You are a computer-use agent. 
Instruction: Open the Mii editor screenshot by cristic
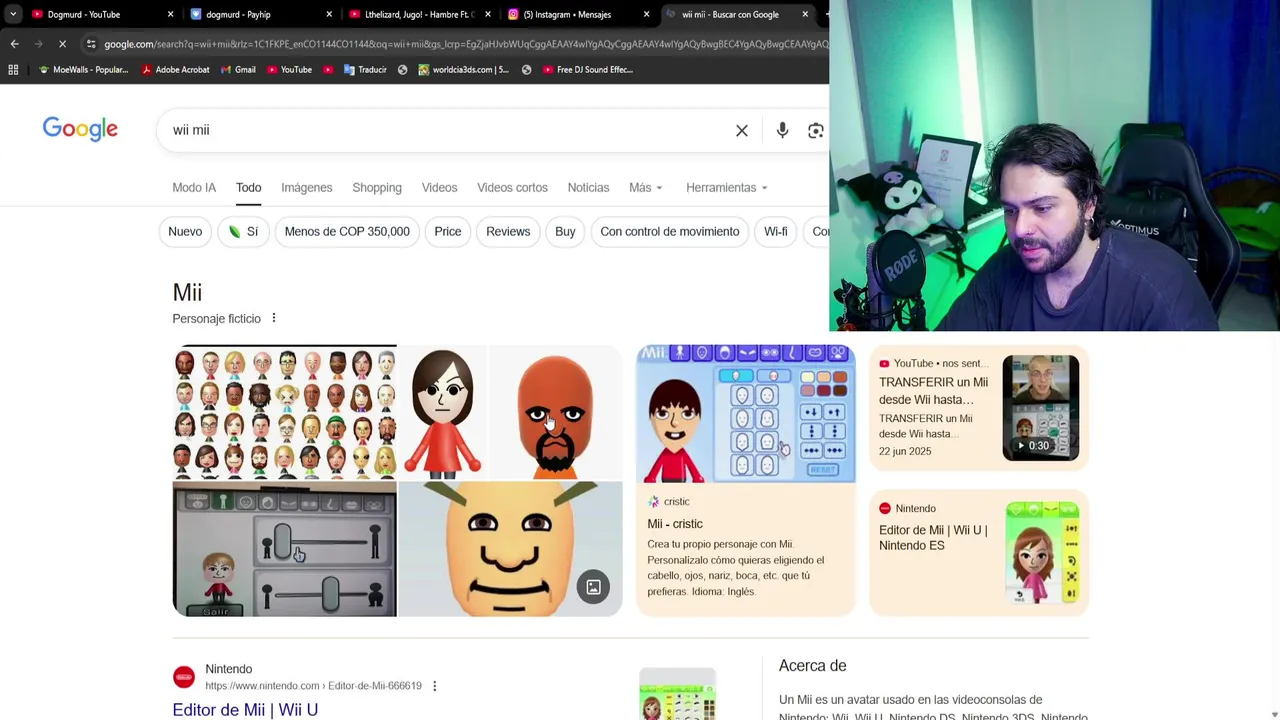746,414
